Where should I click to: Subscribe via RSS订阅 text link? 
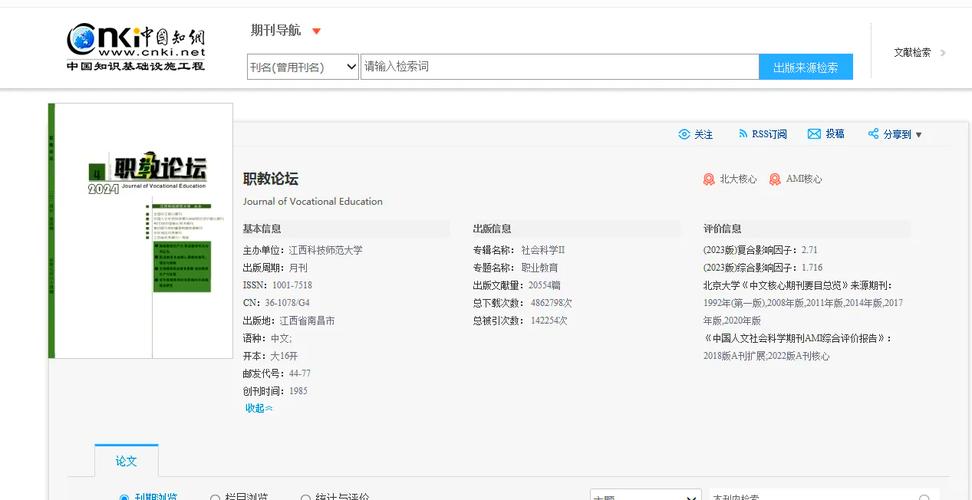pos(769,134)
